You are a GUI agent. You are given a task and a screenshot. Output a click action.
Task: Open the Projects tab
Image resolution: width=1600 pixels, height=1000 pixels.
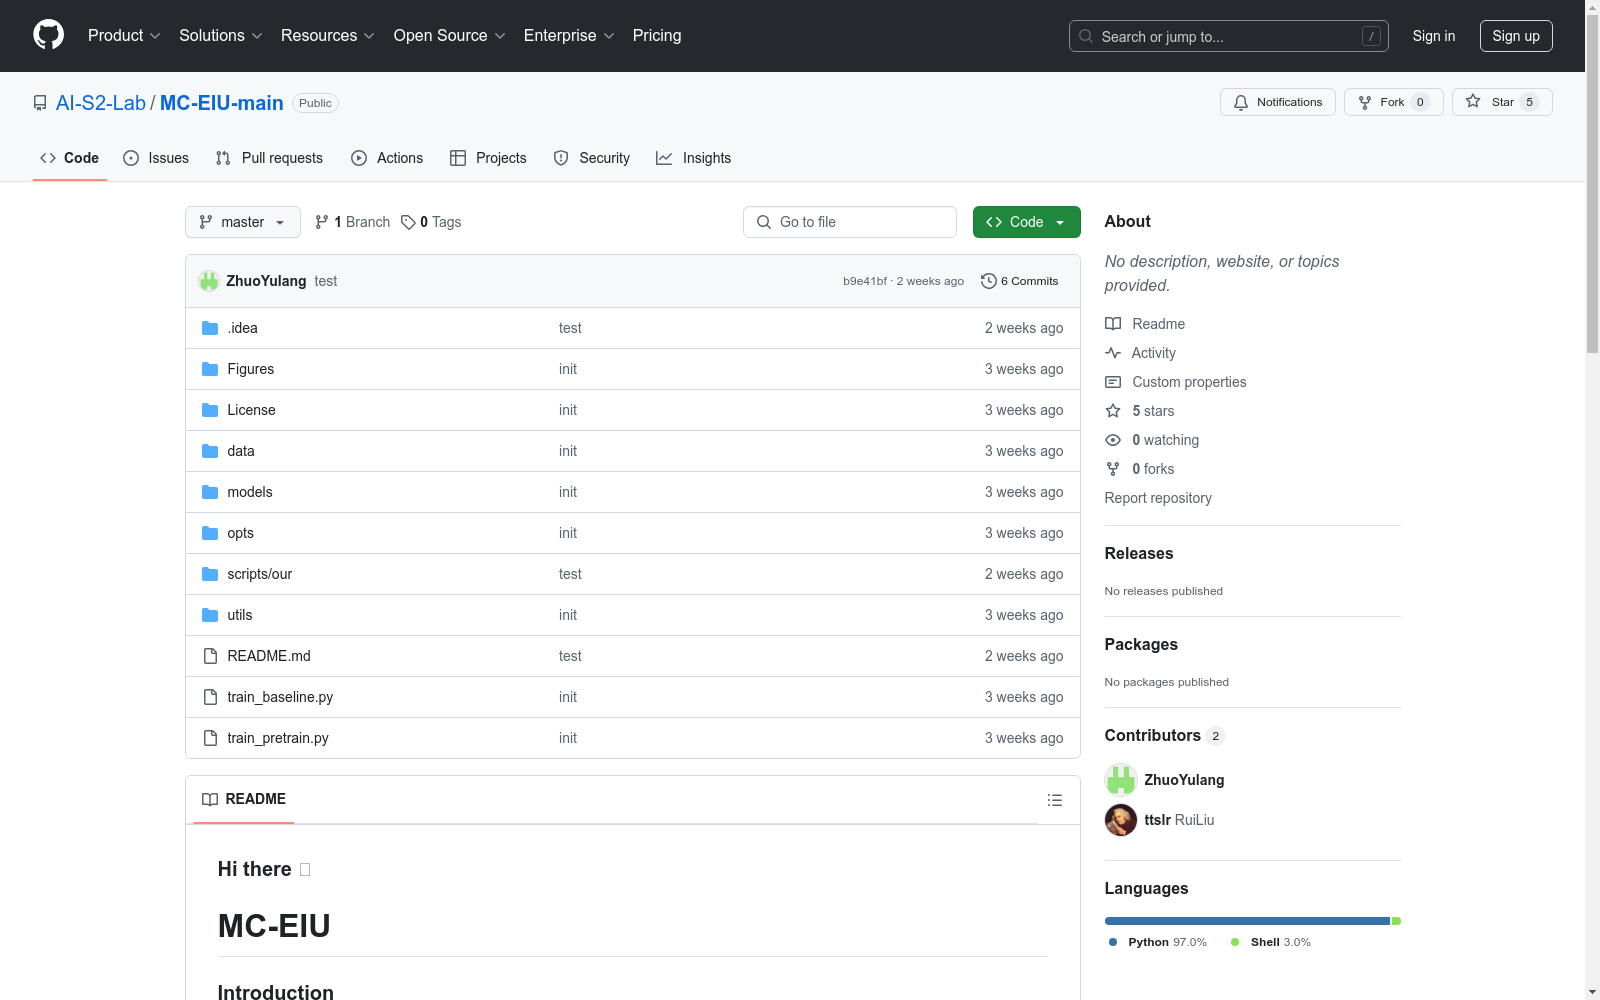click(x=488, y=158)
